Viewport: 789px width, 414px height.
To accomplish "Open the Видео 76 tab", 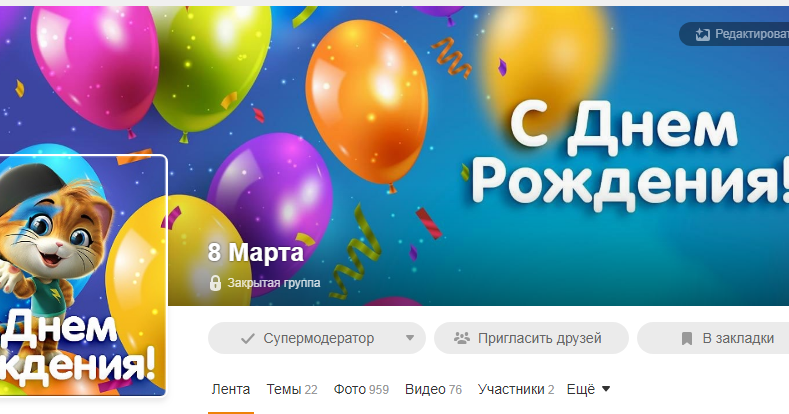I will [x=433, y=389].
